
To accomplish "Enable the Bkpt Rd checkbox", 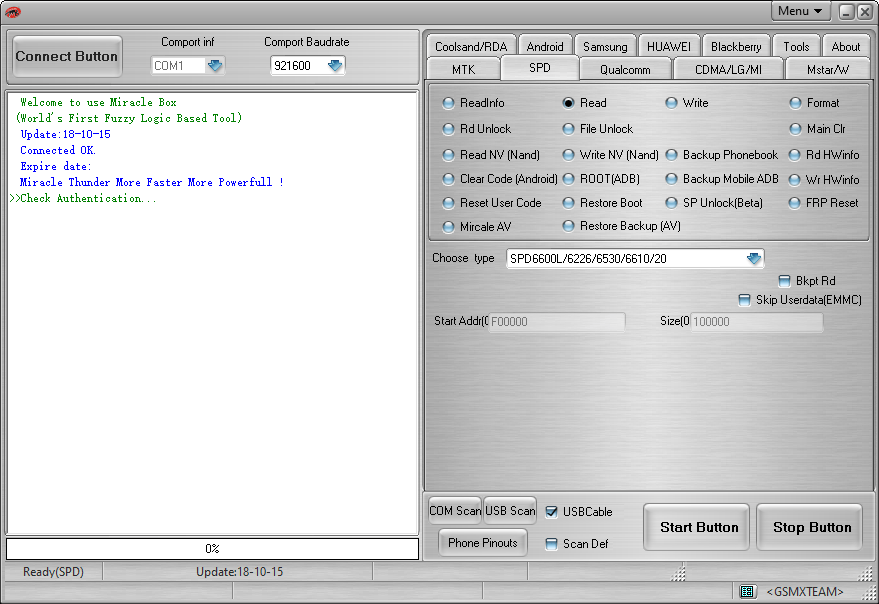I will pyautogui.click(x=784, y=281).
